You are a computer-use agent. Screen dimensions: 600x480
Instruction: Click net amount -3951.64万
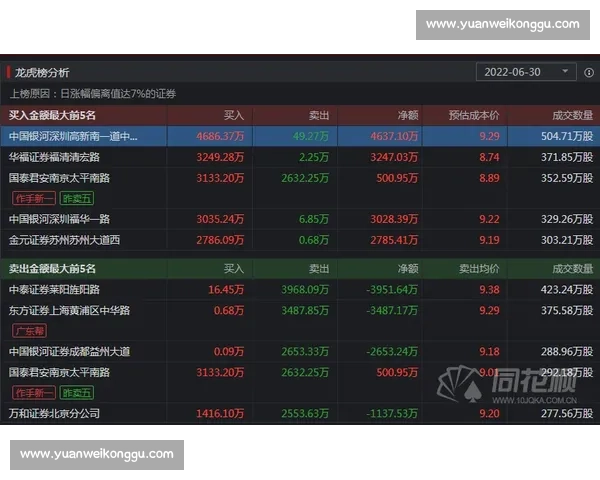click(x=392, y=290)
